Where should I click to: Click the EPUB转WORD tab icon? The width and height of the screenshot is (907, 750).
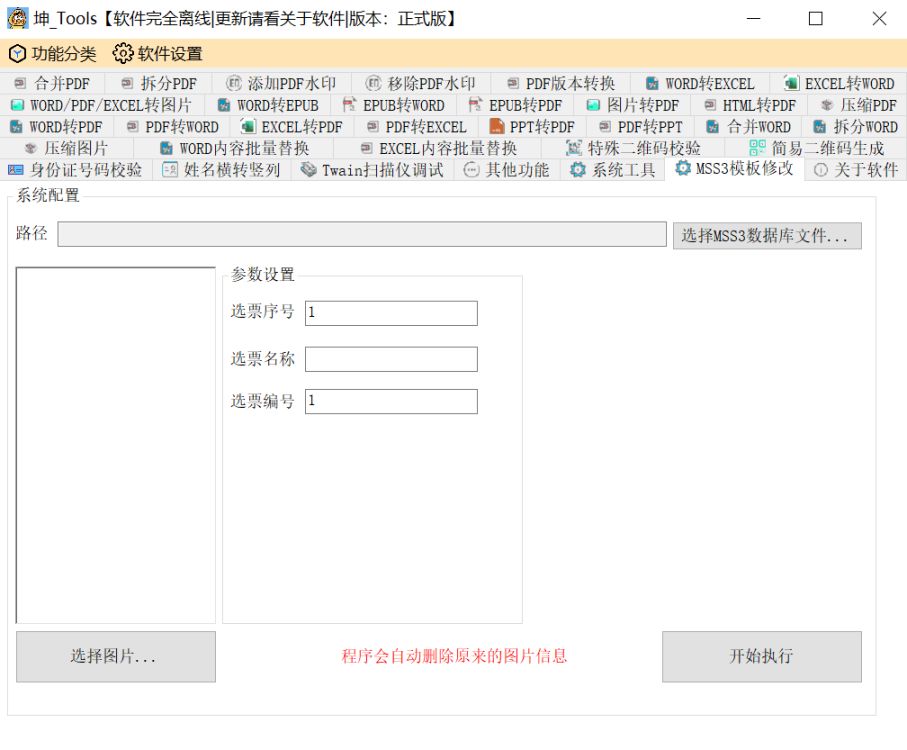(349, 105)
